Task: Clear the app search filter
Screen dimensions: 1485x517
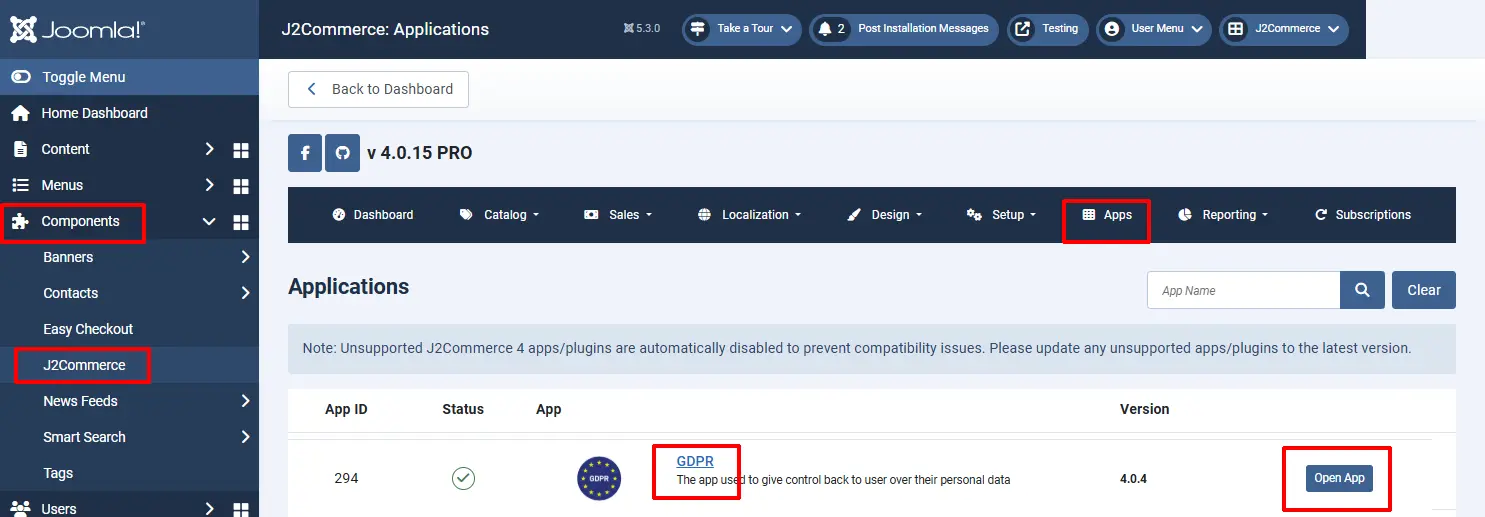Action: coord(1424,290)
